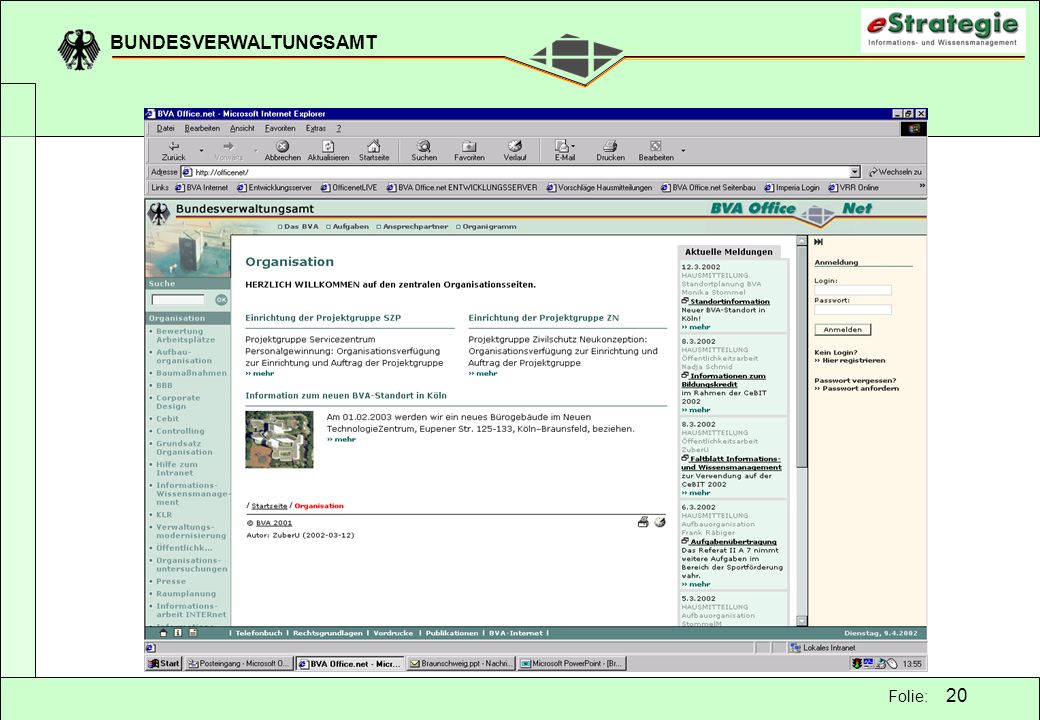Switch to Posteingang Microsoft Outlook taskbar item
This screenshot has width=1040, height=720.
(x=239, y=663)
